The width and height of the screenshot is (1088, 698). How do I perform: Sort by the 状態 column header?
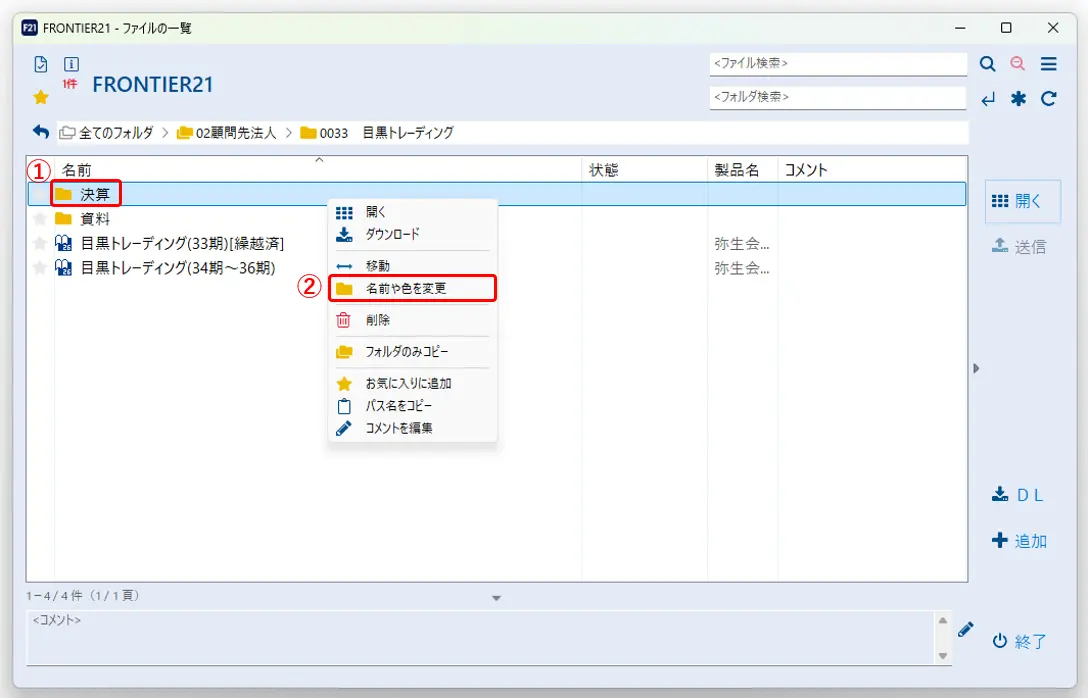pyautogui.click(x=645, y=170)
